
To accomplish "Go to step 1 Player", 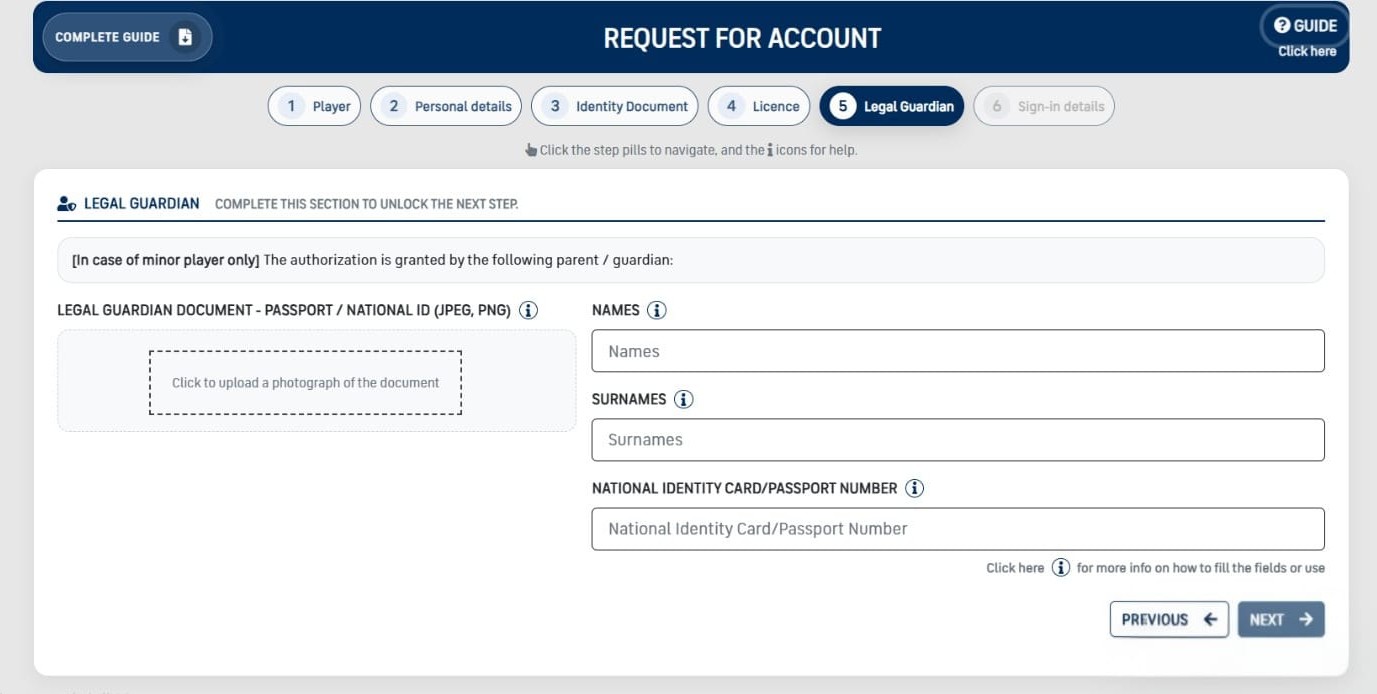I will [314, 106].
